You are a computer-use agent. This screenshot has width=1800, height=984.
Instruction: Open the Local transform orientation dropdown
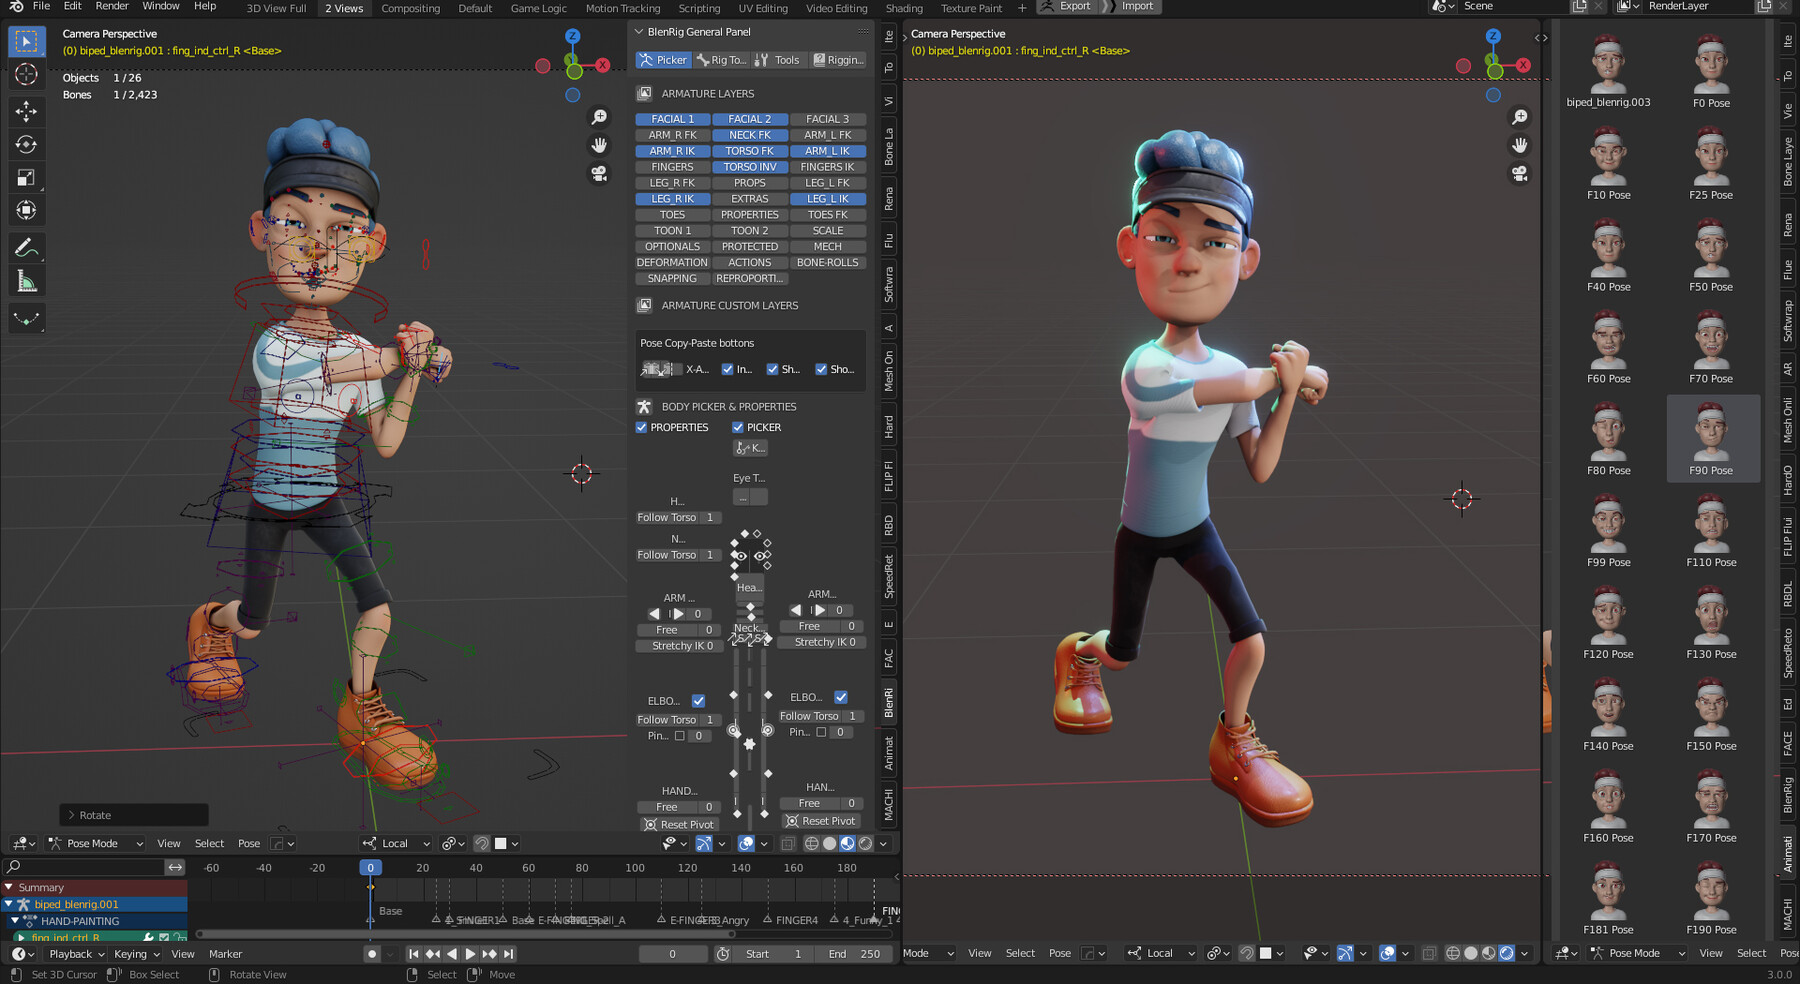click(397, 843)
